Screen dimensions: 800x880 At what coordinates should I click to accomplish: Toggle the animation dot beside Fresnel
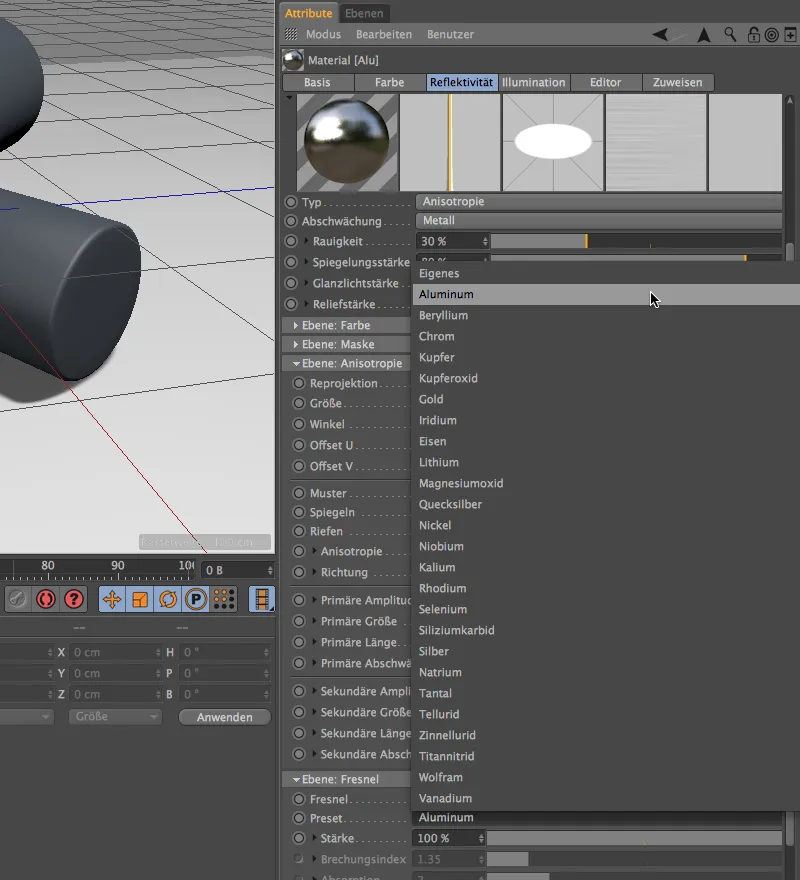click(299, 799)
